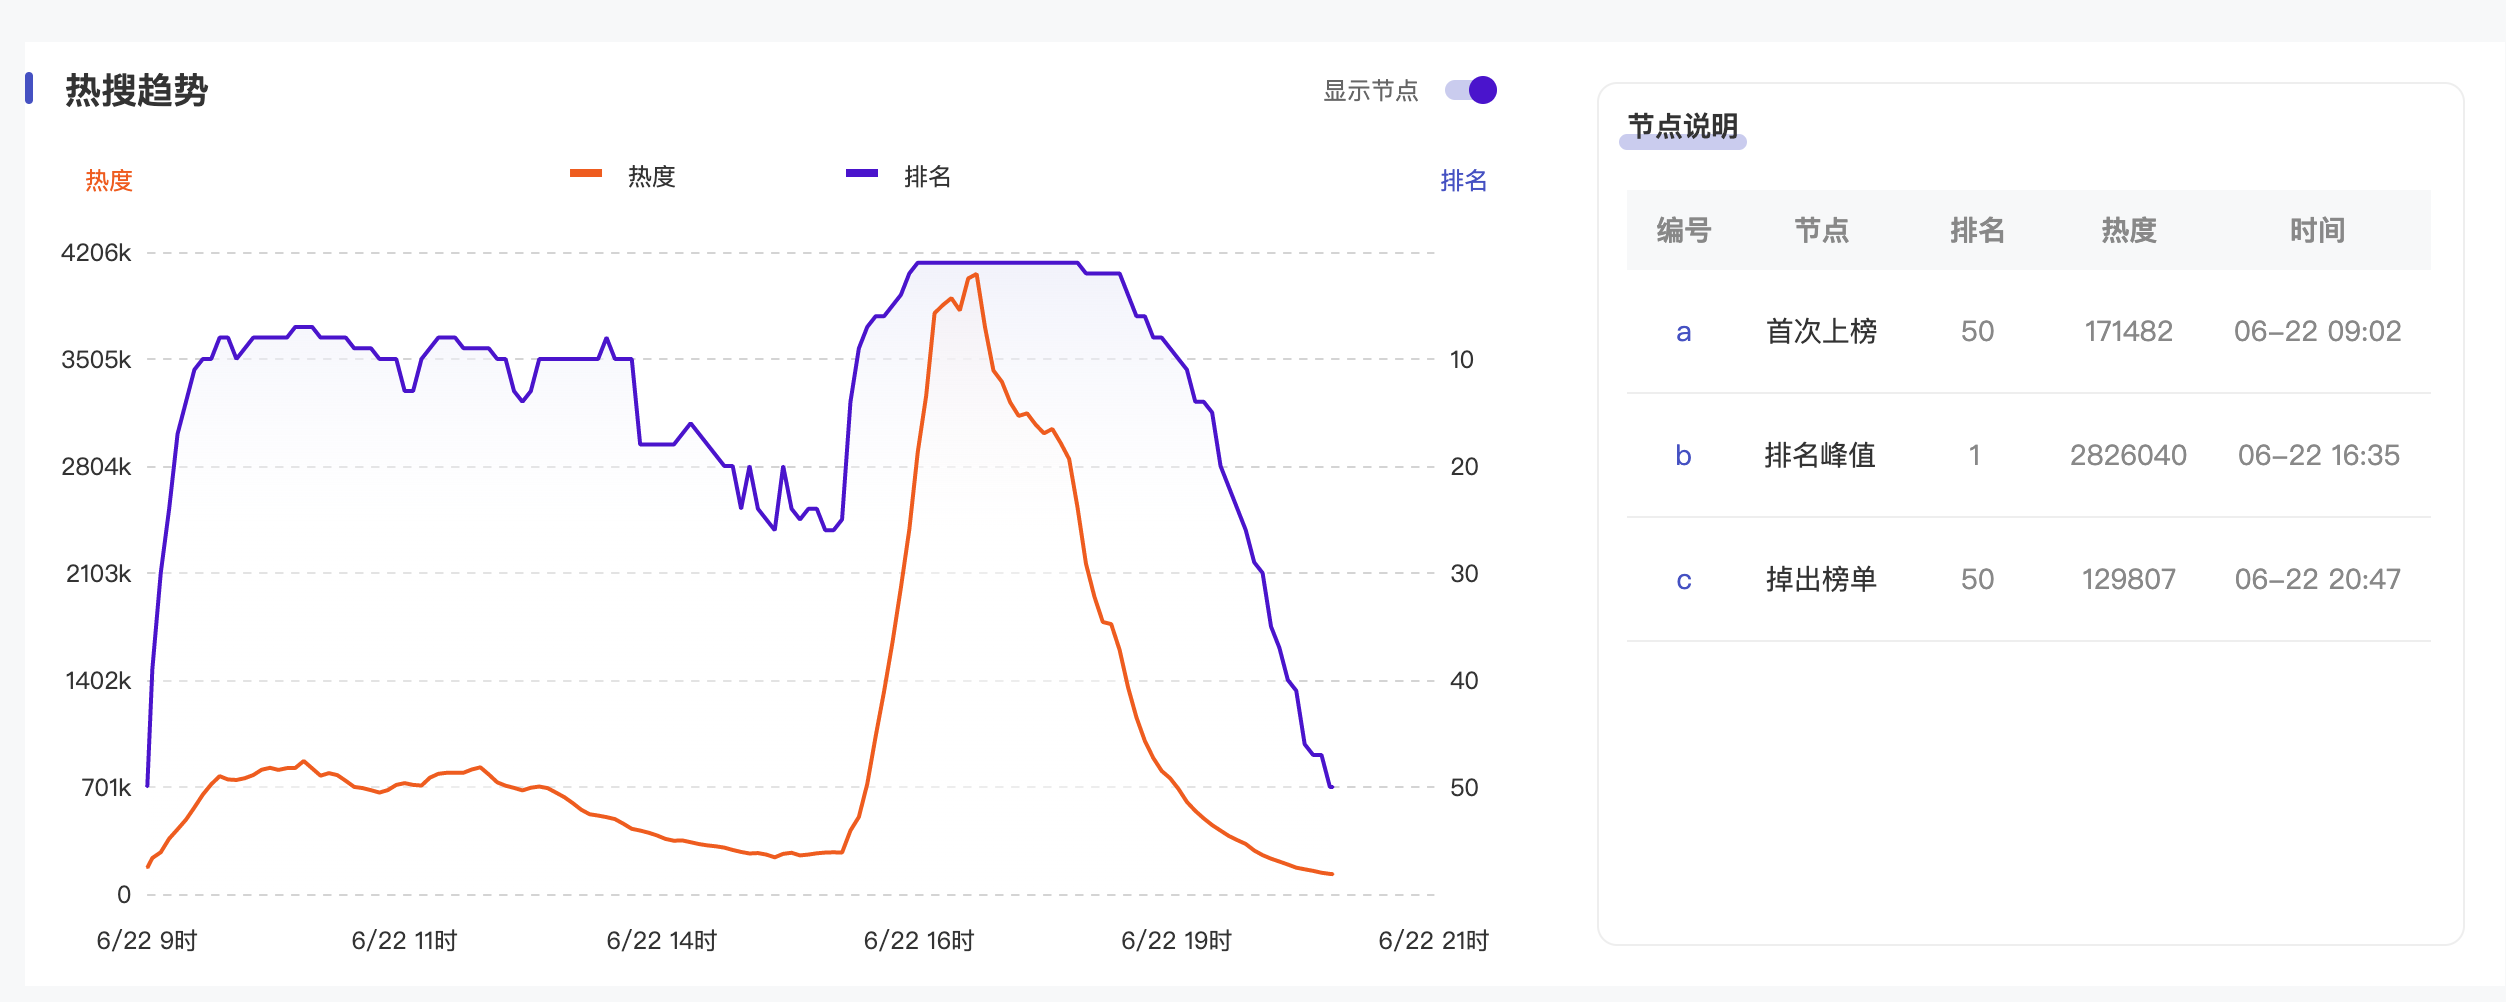Click the rank axis label 30

[1464, 574]
